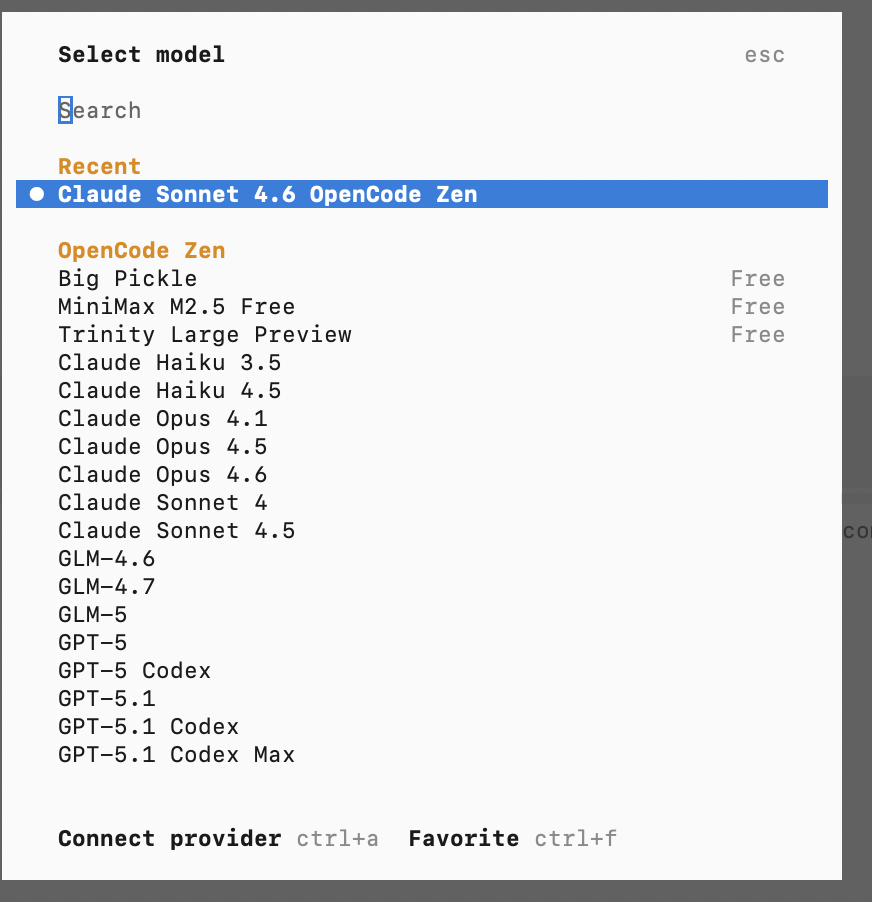Click Connect provider at the bottom
This screenshot has height=902, width=872.
pyautogui.click(x=169, y=838)
